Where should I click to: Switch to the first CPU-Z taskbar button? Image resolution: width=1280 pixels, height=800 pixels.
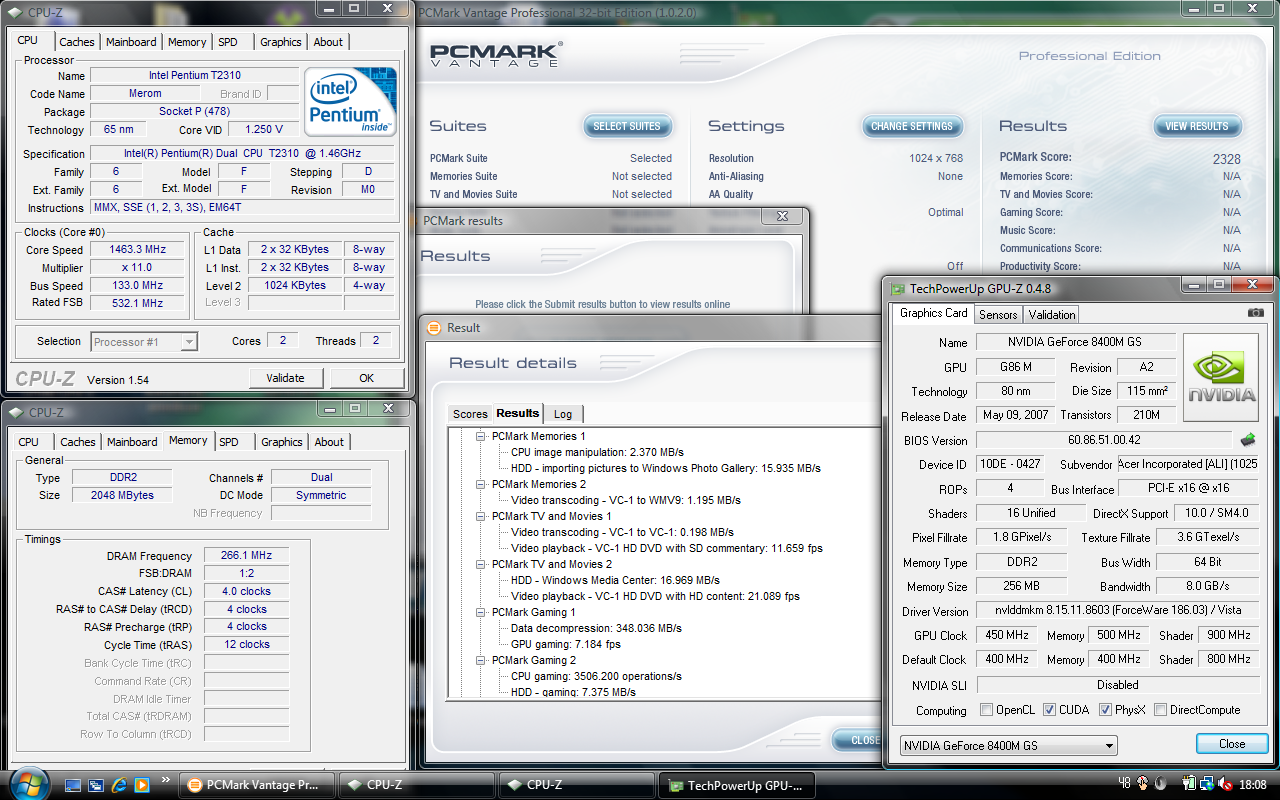coord(417,785)
